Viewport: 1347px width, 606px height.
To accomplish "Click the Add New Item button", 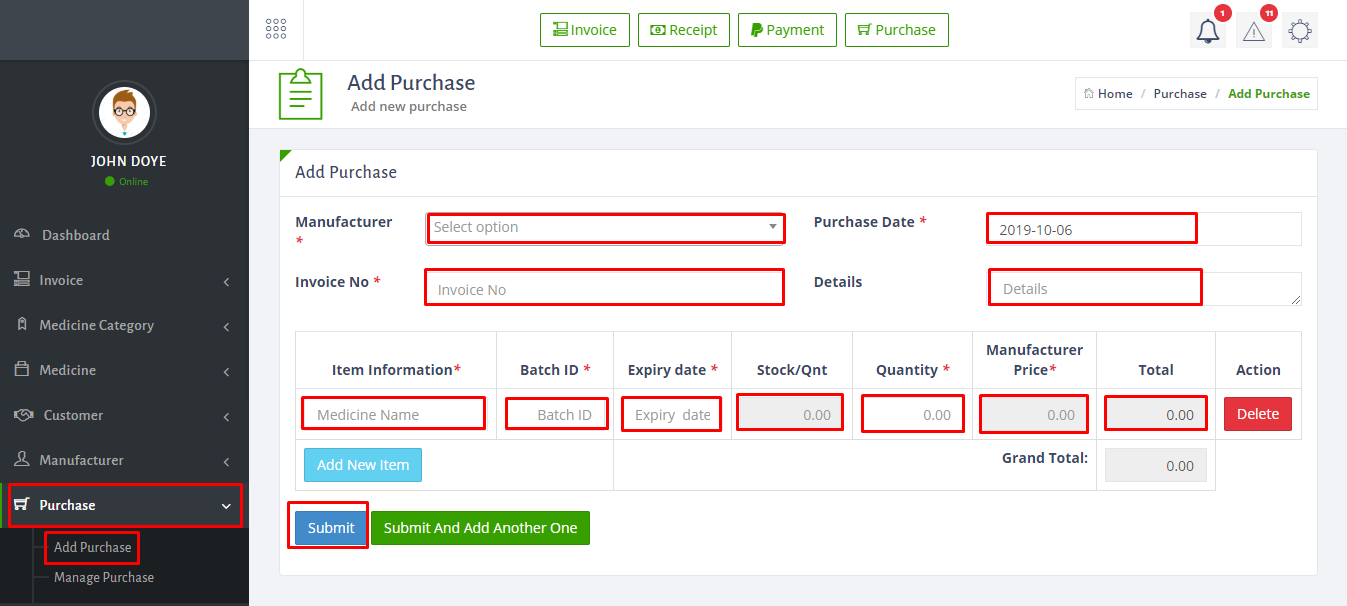I will pyautogui.click(x=363, y=465).
